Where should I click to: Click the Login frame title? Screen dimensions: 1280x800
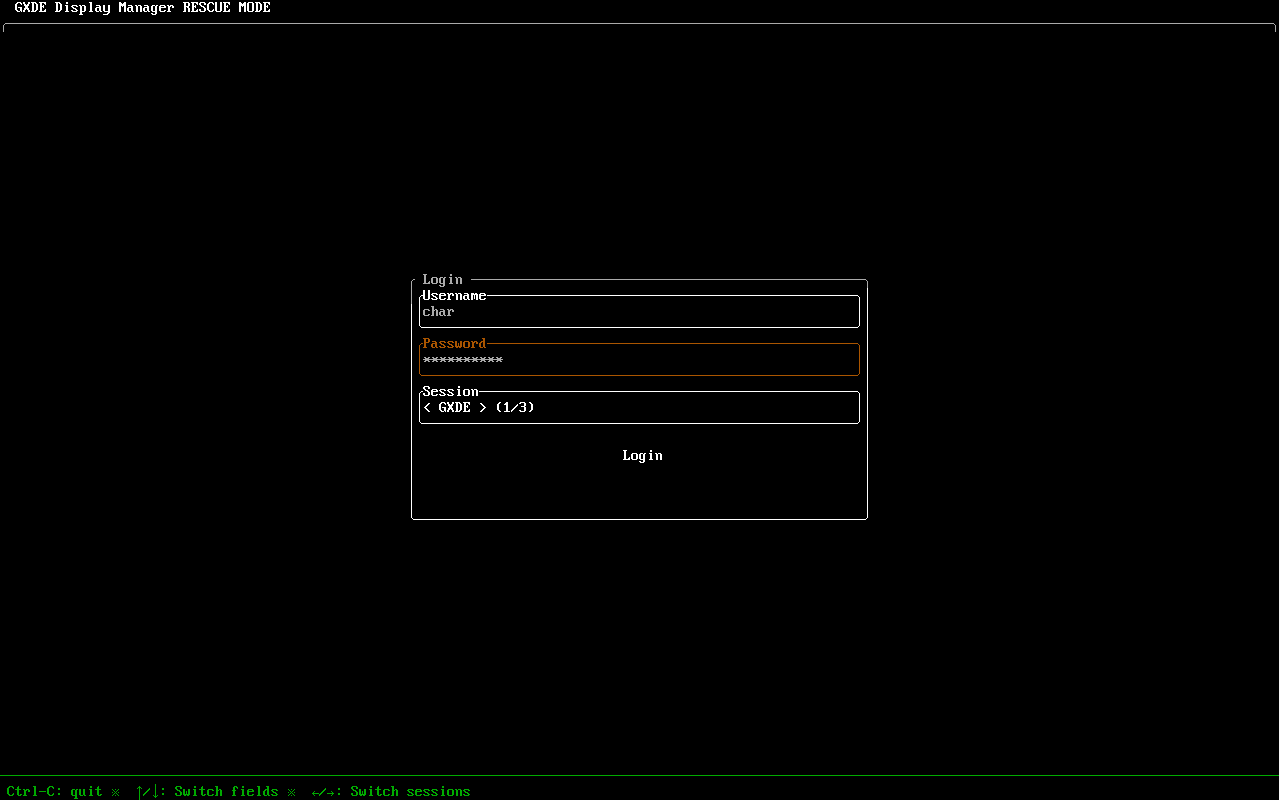442,279
